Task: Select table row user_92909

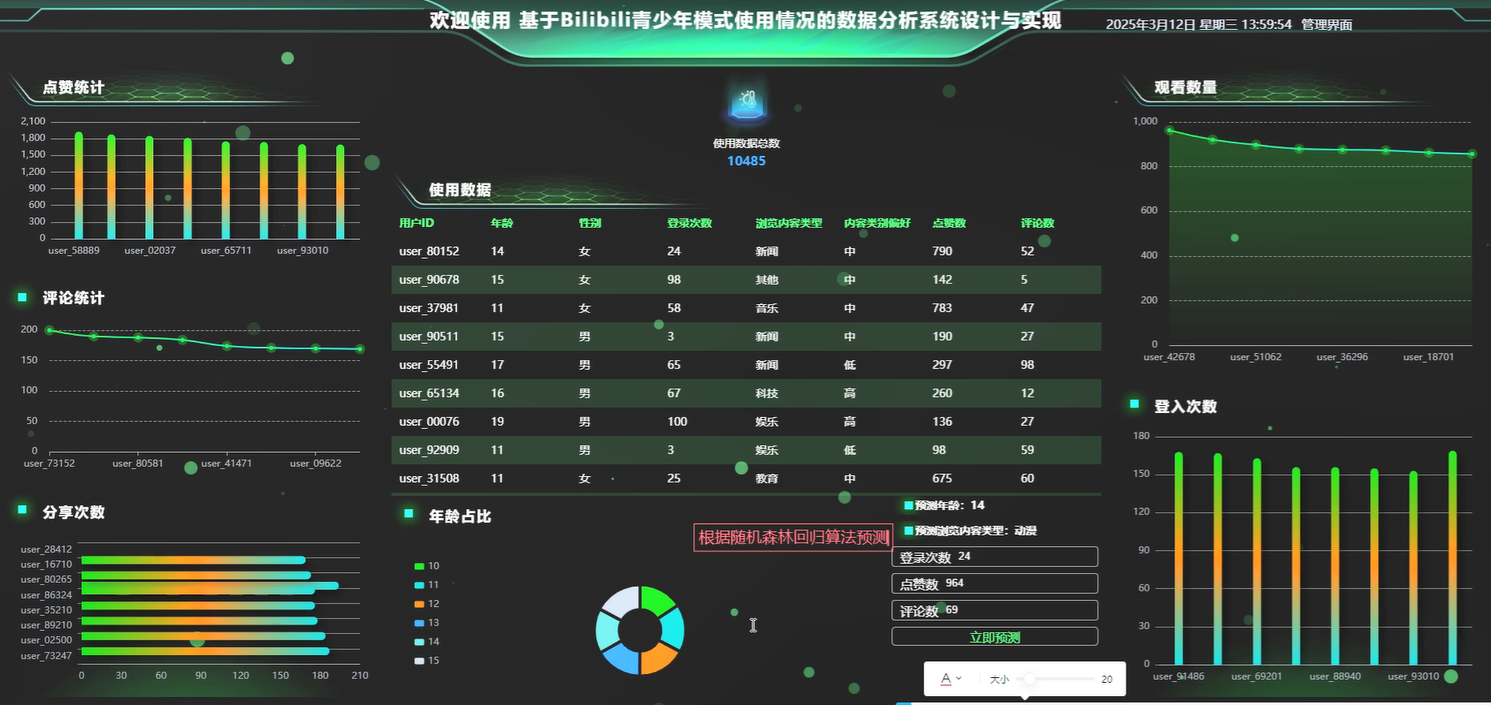Action: pyautogui.click(x=746, y=450)
